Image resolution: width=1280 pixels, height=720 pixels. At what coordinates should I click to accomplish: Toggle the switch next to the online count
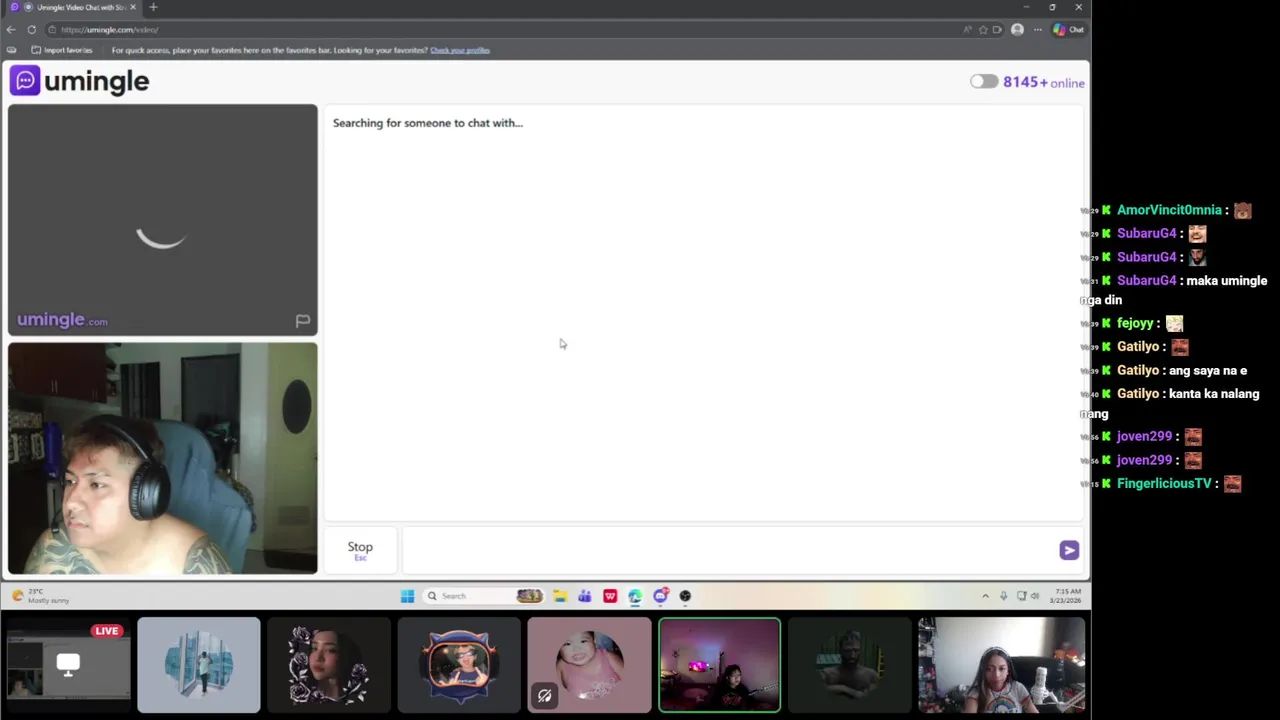click(984, 82)
